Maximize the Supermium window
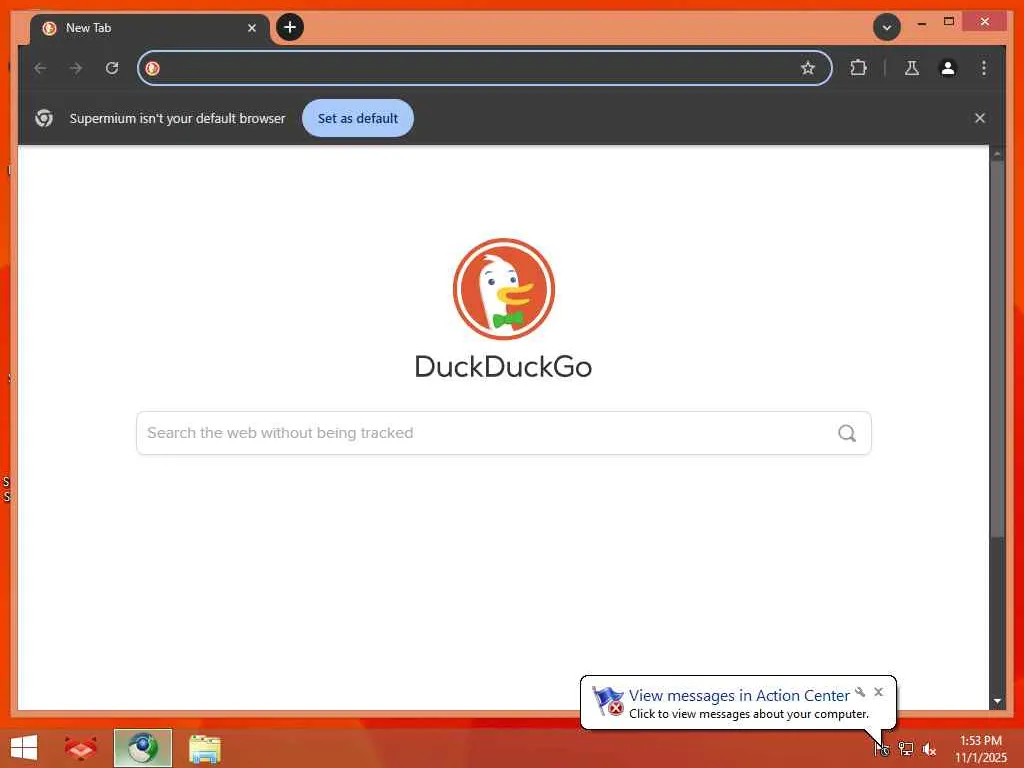The width and height of the screenshot is (1024, 768). 949,22
